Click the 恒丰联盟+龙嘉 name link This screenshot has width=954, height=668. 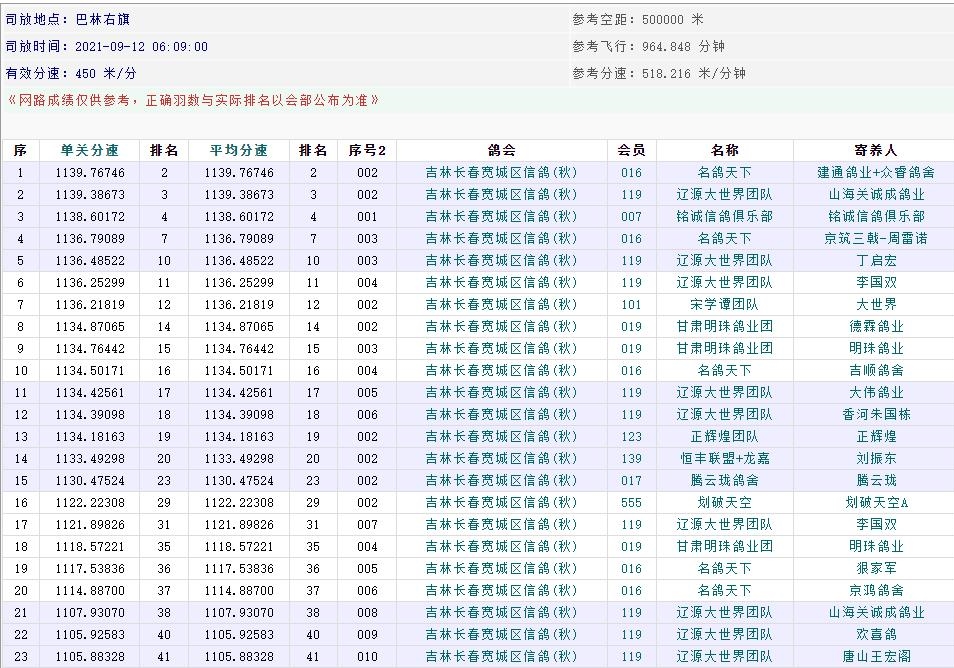[x=724, y=458]
